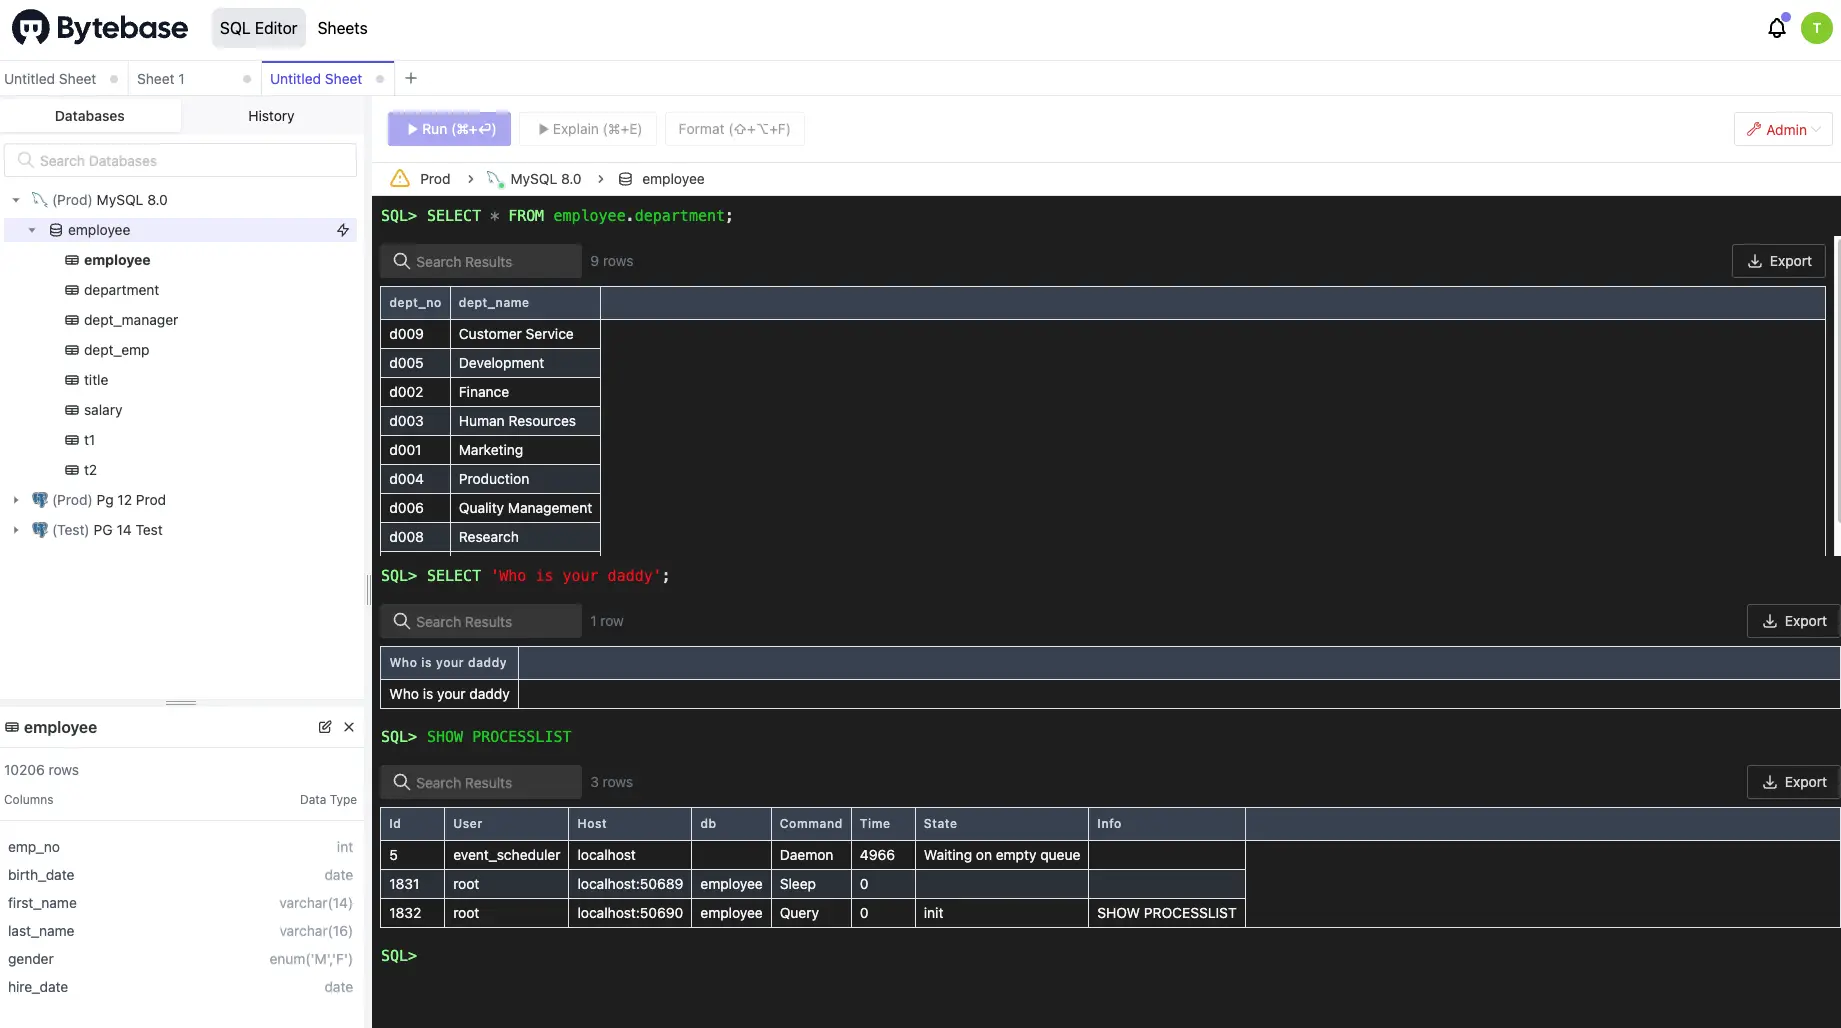Screen dimensions: 1841x1028
Task: Switch to the History tab
Action: click(x=271, y=116)
